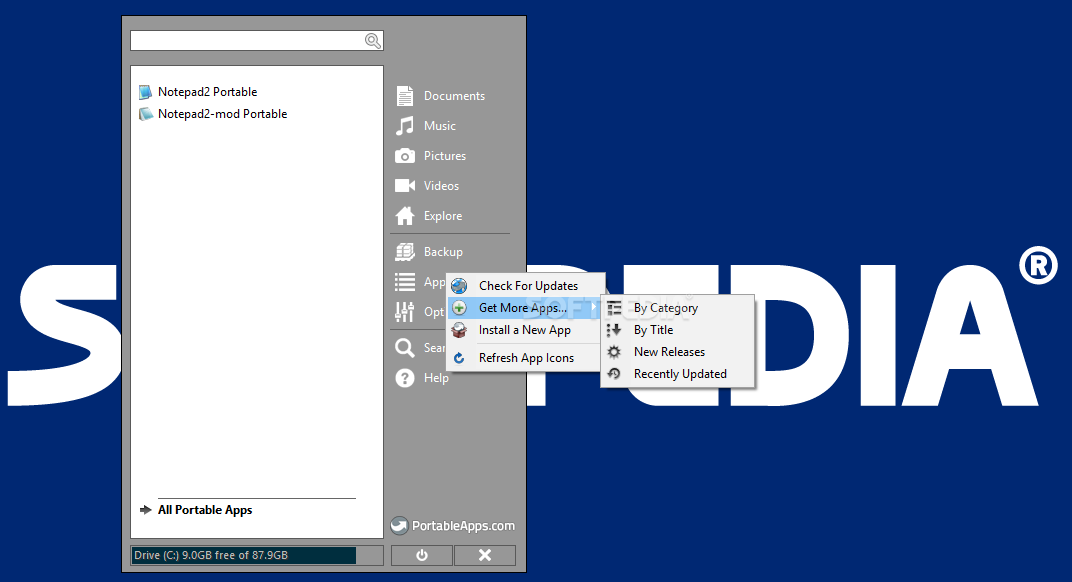Viewport: 1072px width, 582px height.
Task: Open the Music note icon
Action: point(405,126)
